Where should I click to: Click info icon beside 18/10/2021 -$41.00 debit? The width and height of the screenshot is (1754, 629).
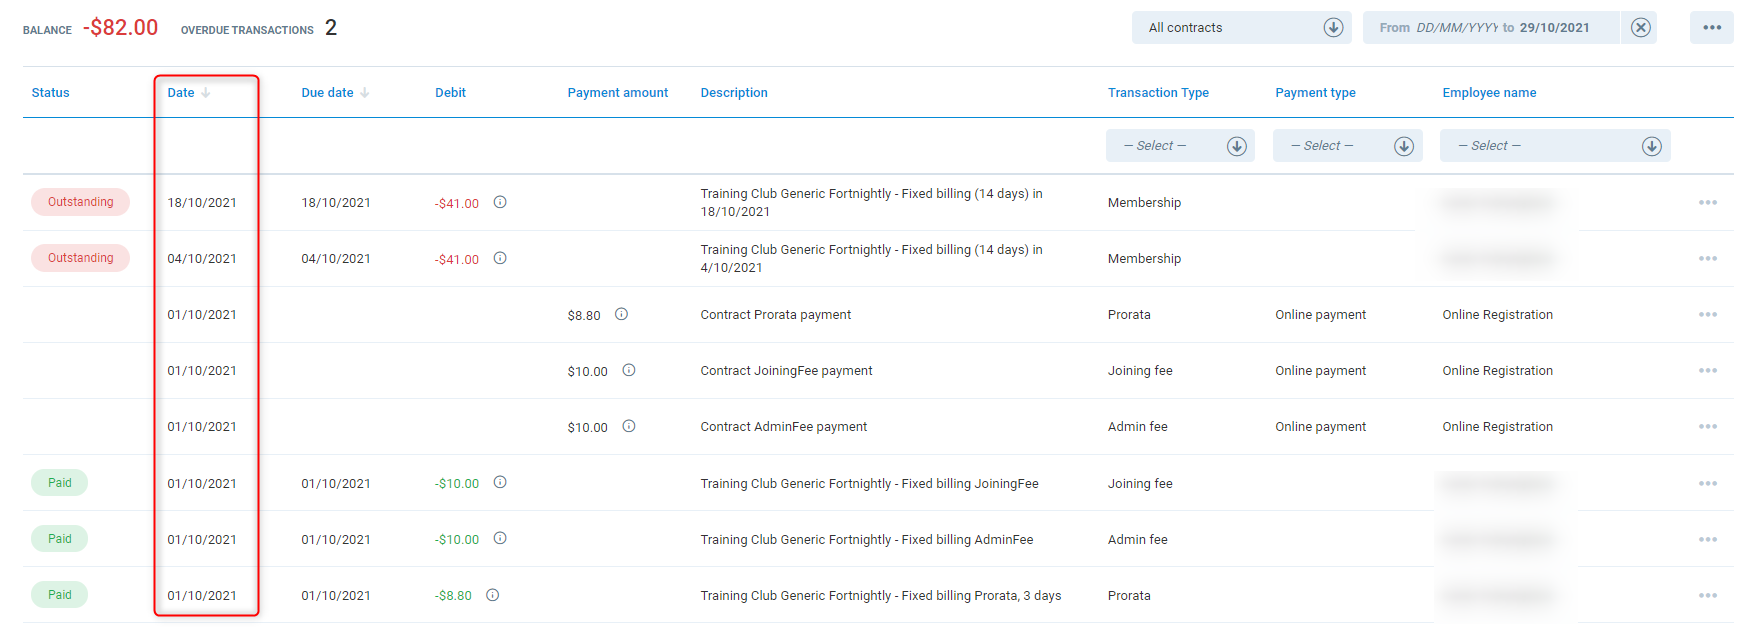[x=500, y=202]
